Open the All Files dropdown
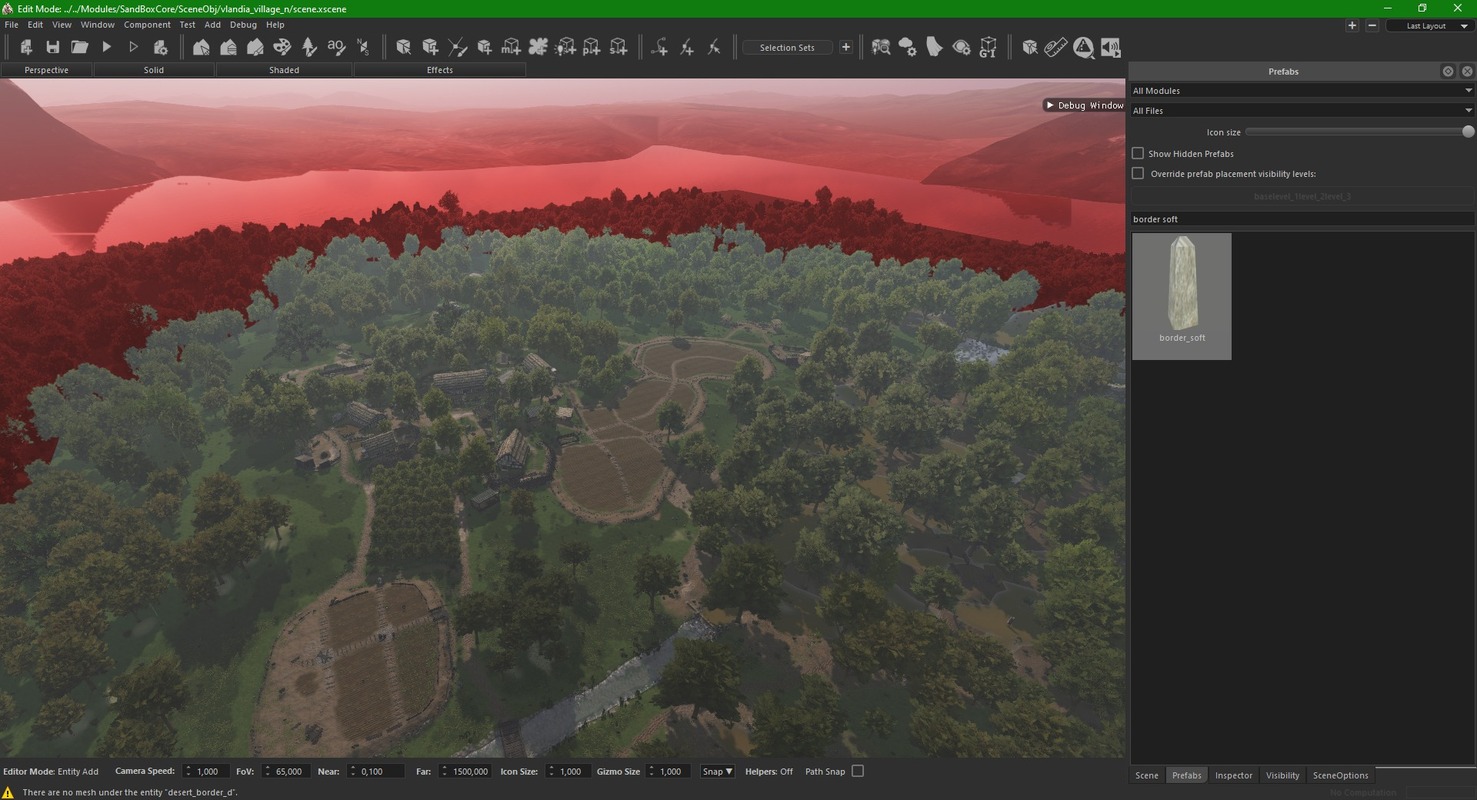 [x=1302, y=111]
